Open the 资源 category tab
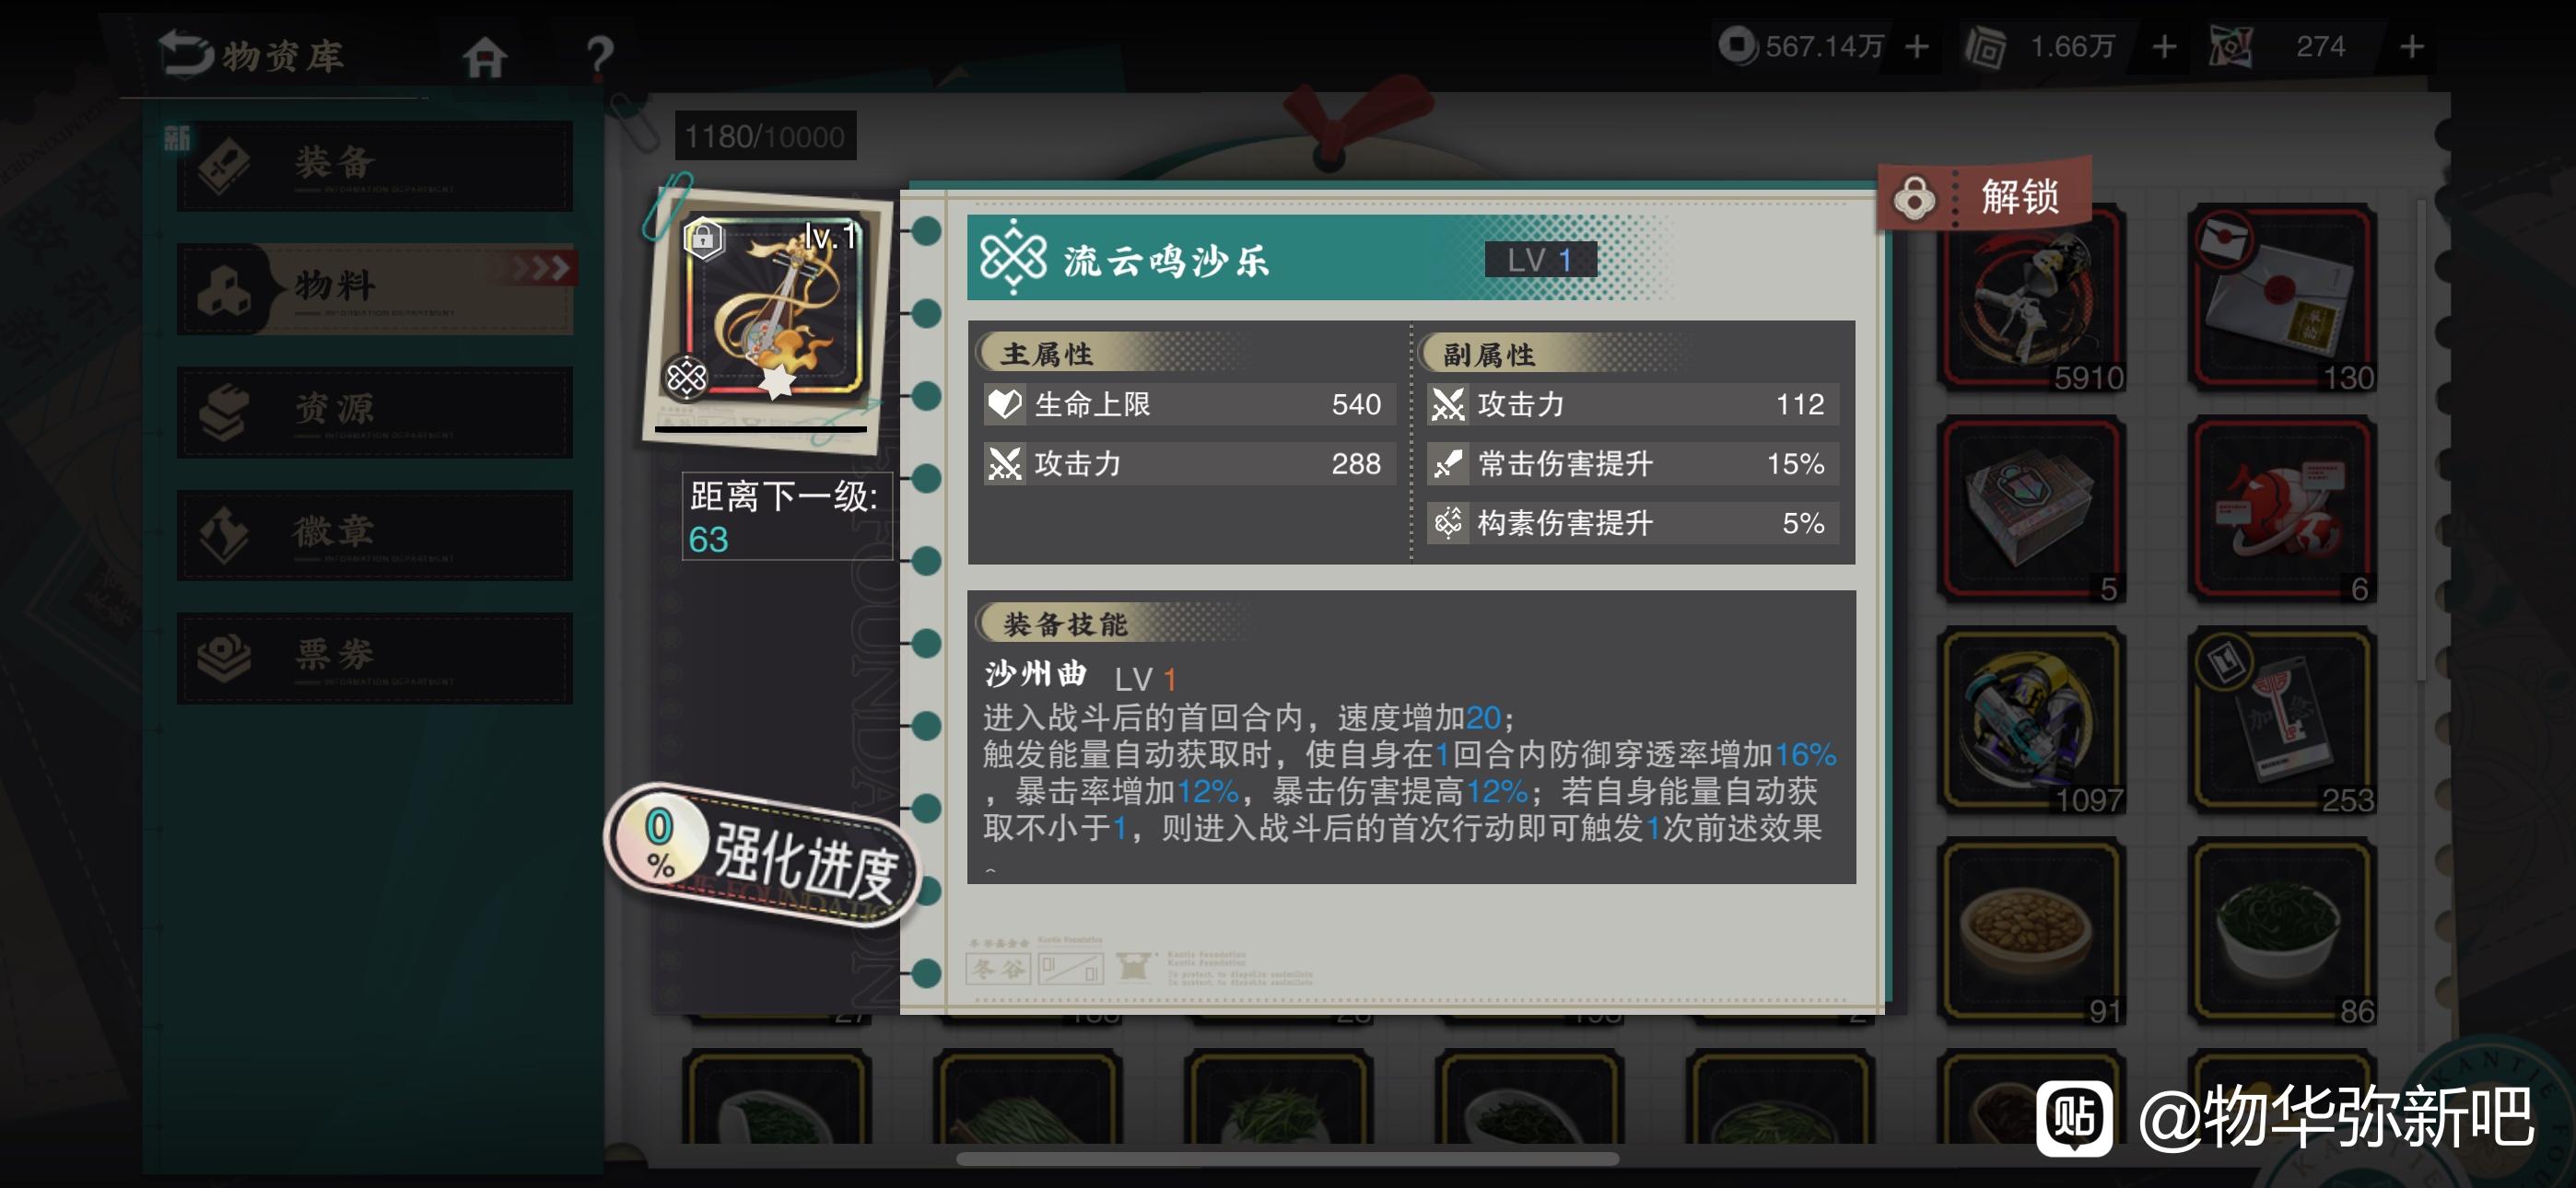 tap(375, 411)
